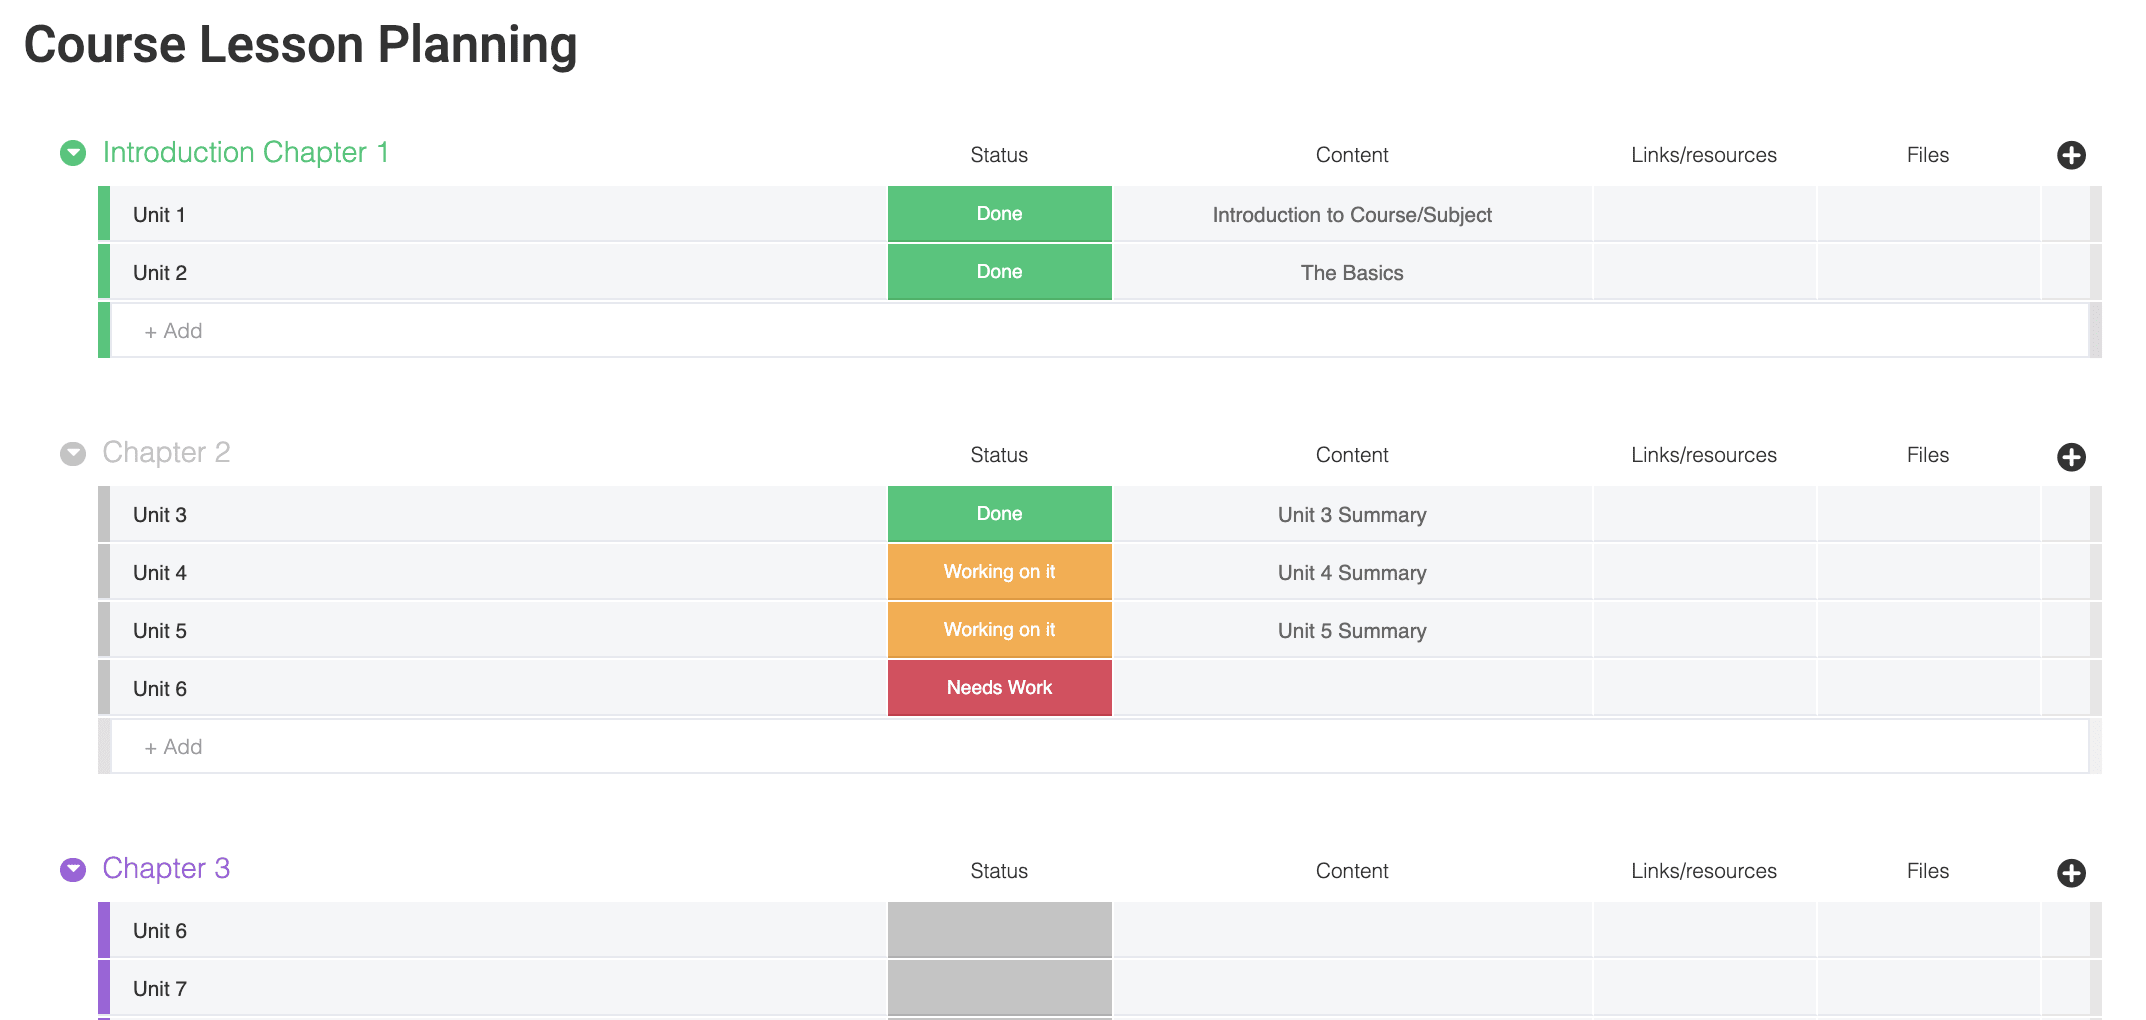Edit Unit 4 Summary content cell
The width and height of the screenshot is (2146, 1020).
pyautogui.click(x=1352, y=572)
